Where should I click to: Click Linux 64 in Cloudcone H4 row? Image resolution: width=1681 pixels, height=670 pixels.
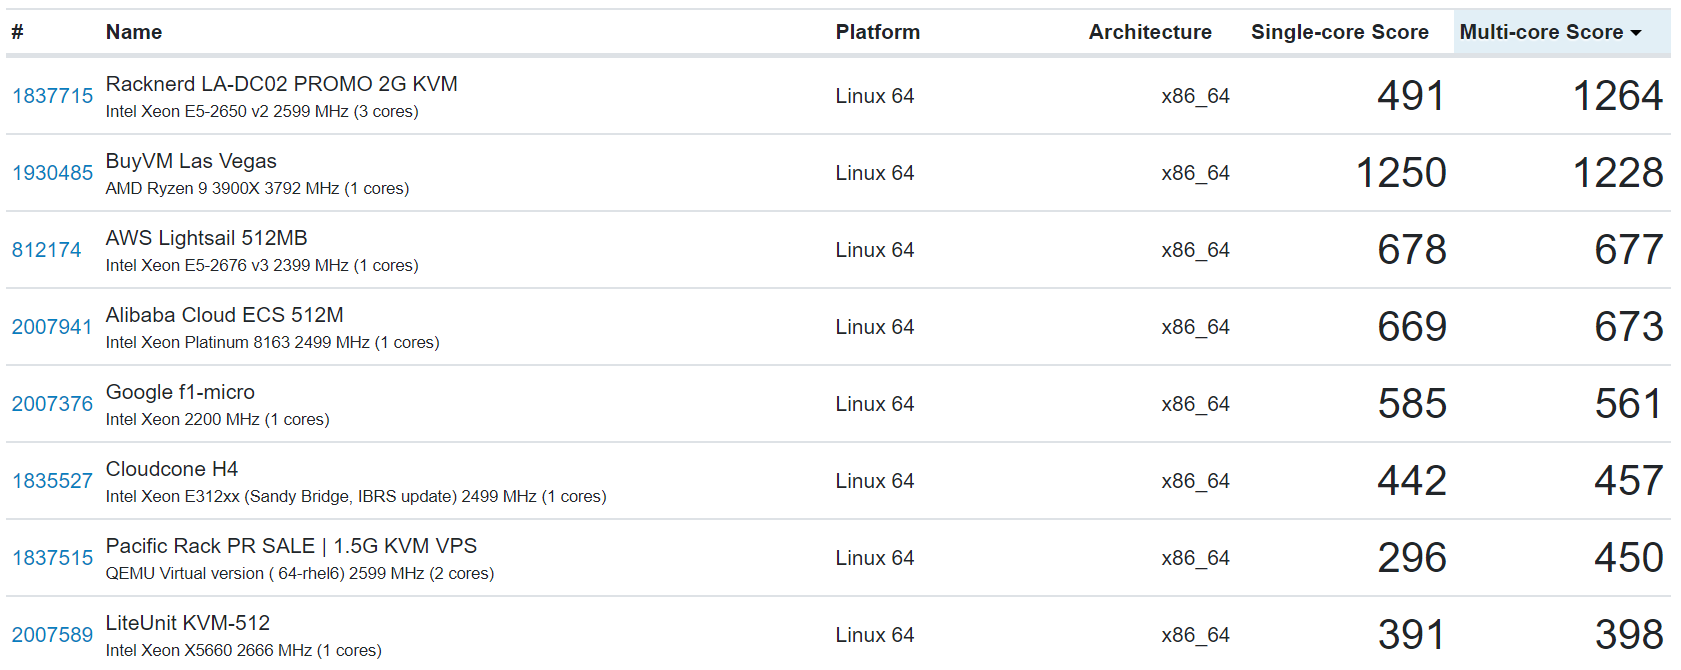point(875,481)
